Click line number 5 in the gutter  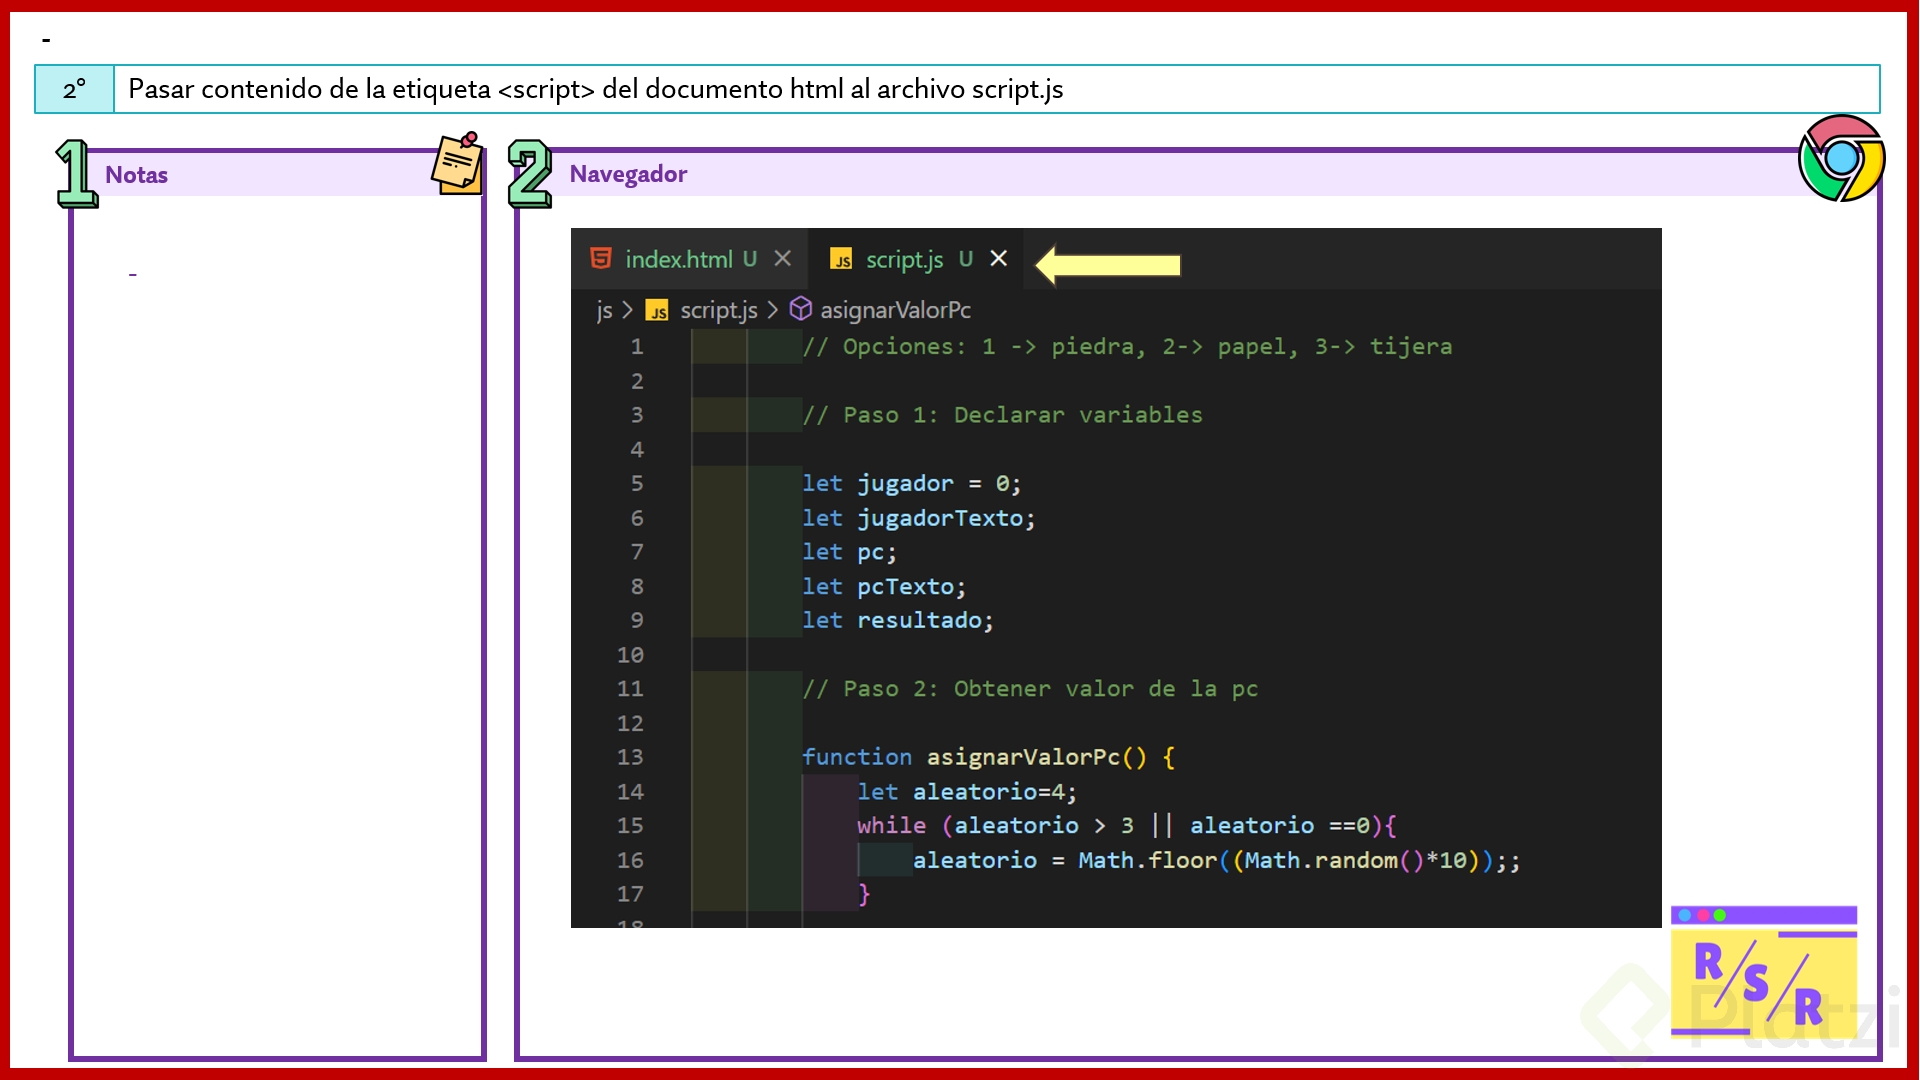pyautogui.click(x=637, y=484)
